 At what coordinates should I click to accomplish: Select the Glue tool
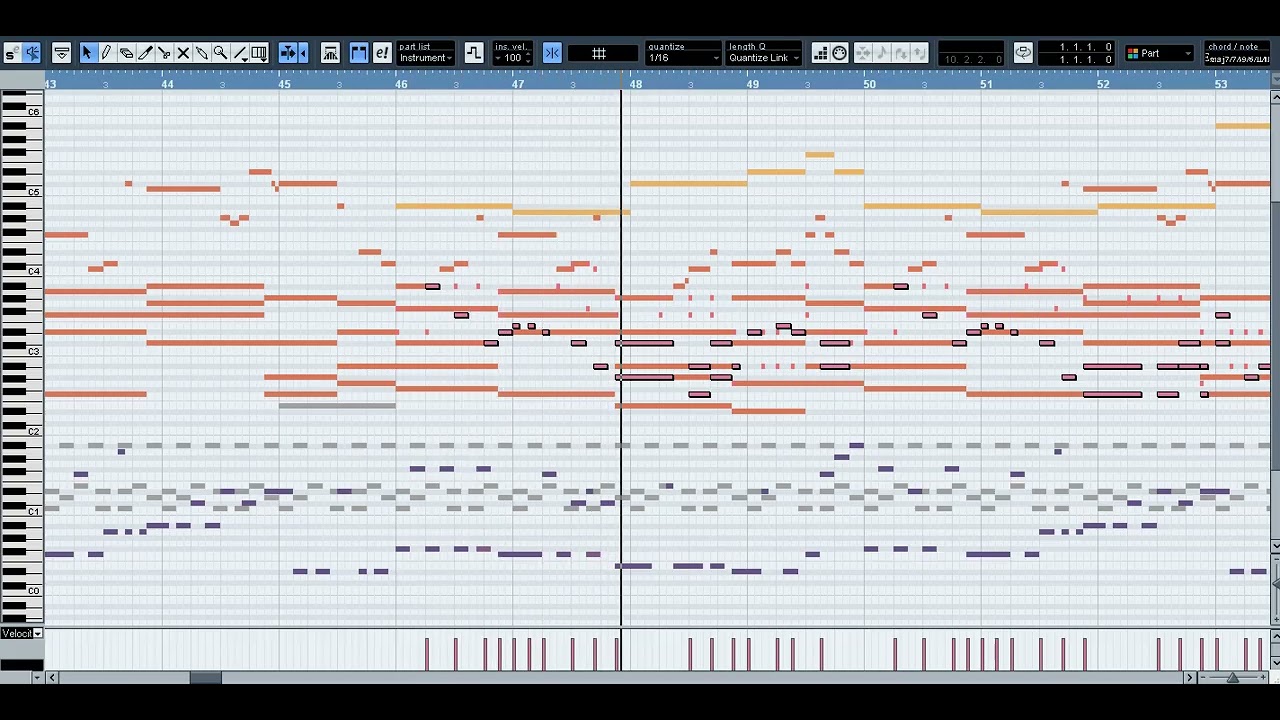point(202,53)
